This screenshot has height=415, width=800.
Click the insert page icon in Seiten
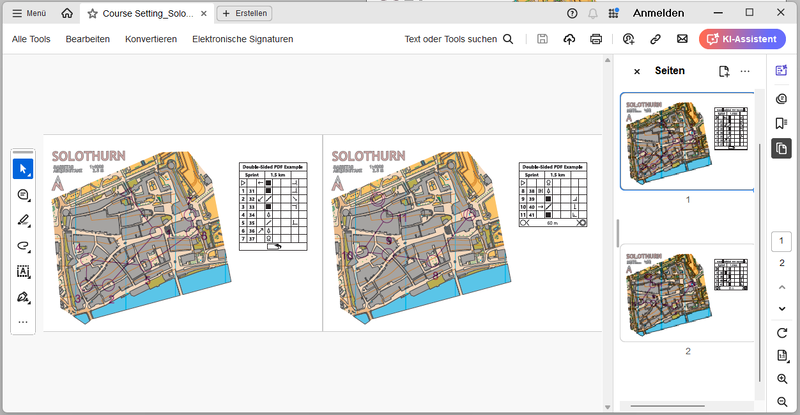(723, 71)
